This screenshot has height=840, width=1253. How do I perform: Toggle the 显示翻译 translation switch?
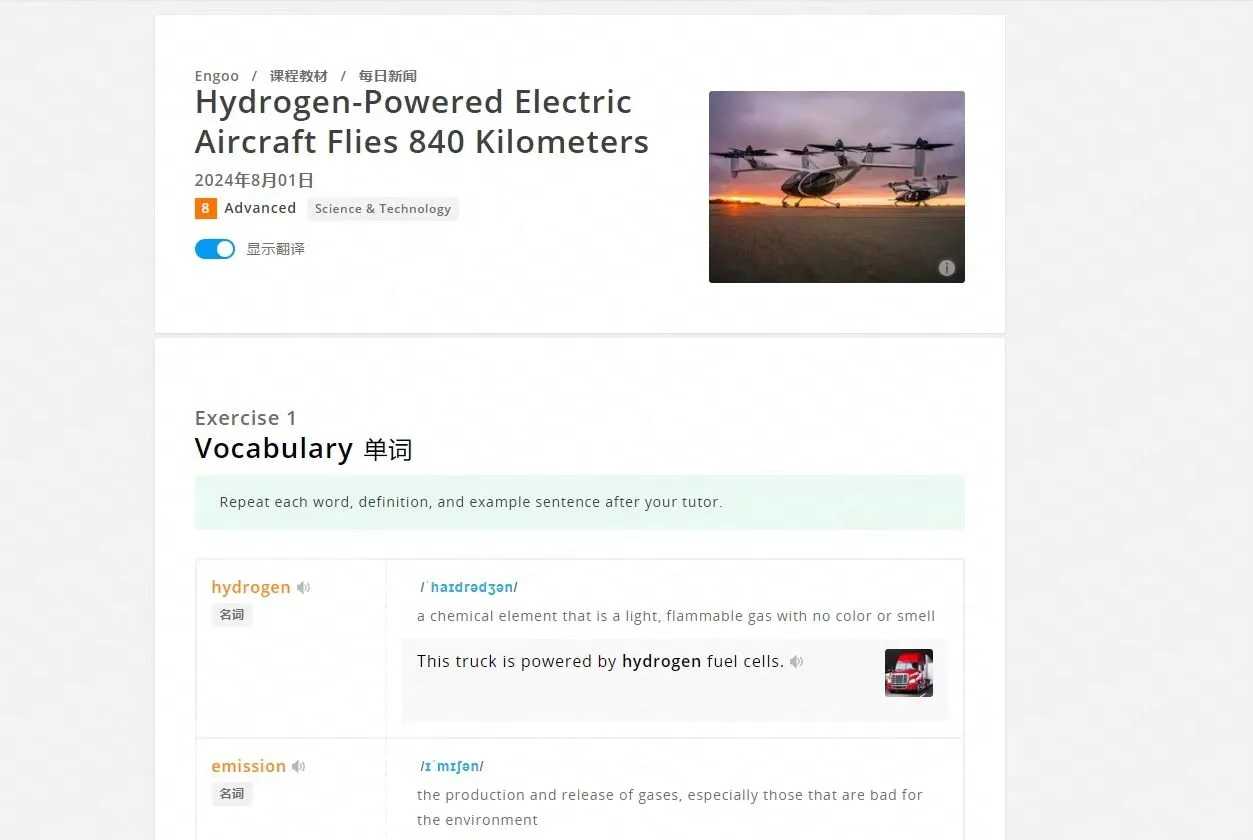click(x=215, y=249)
